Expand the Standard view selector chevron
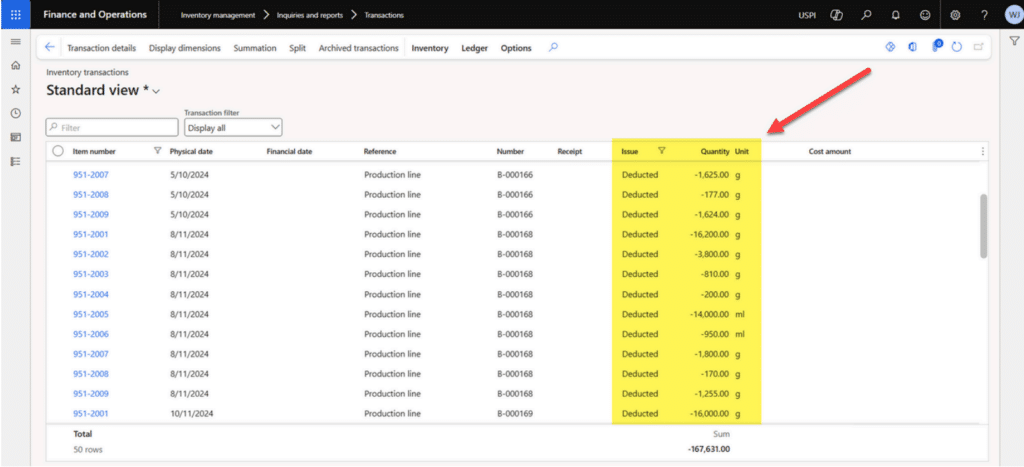 tap(155, 91)
